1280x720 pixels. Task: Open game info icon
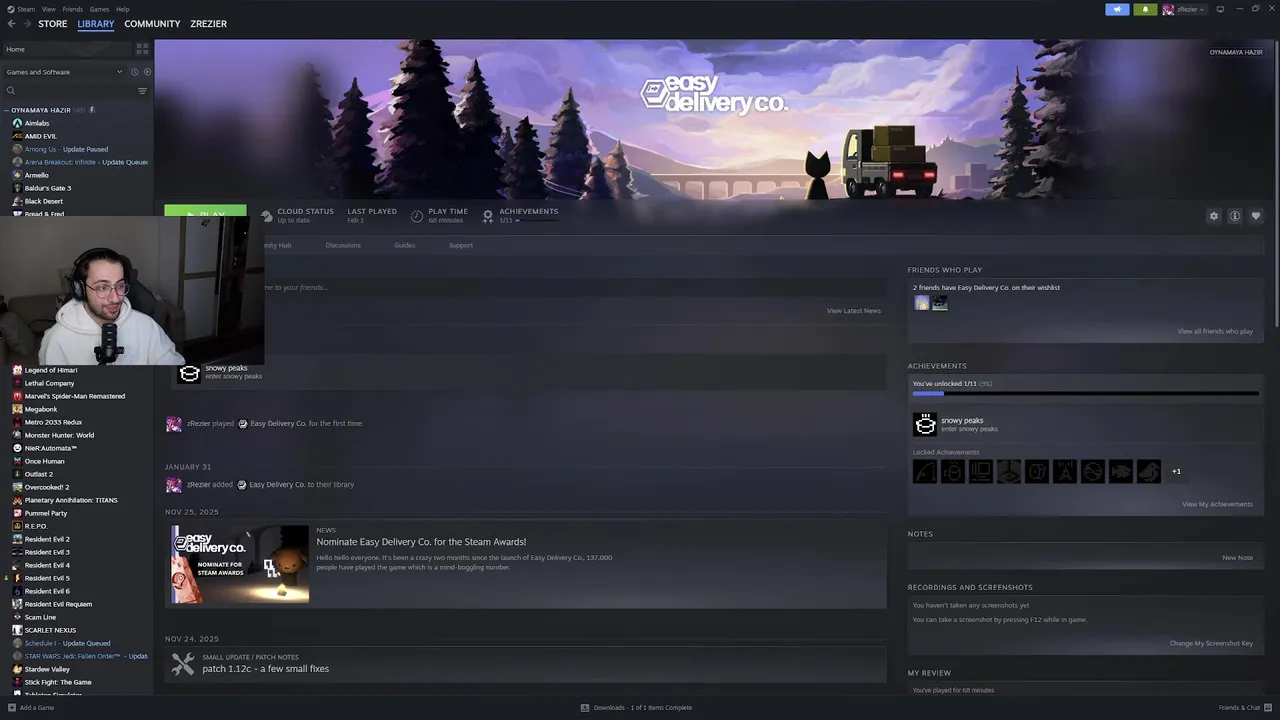[x=1235, y=216]
